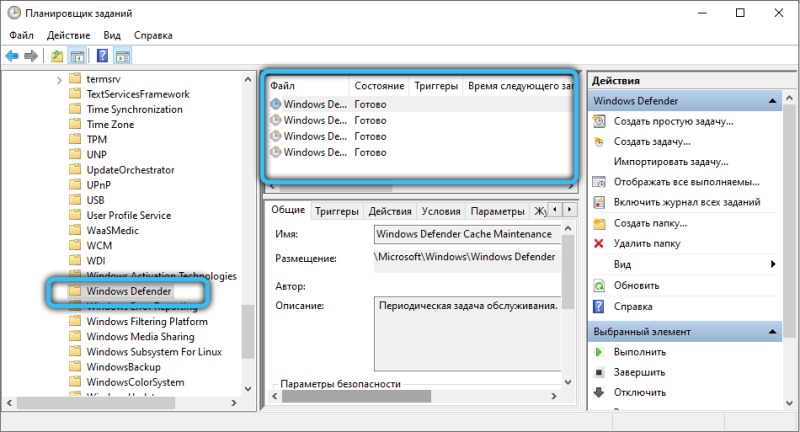Click the black square 'Завершить' icon
This screenshot has height=432, width=800.
599,372
